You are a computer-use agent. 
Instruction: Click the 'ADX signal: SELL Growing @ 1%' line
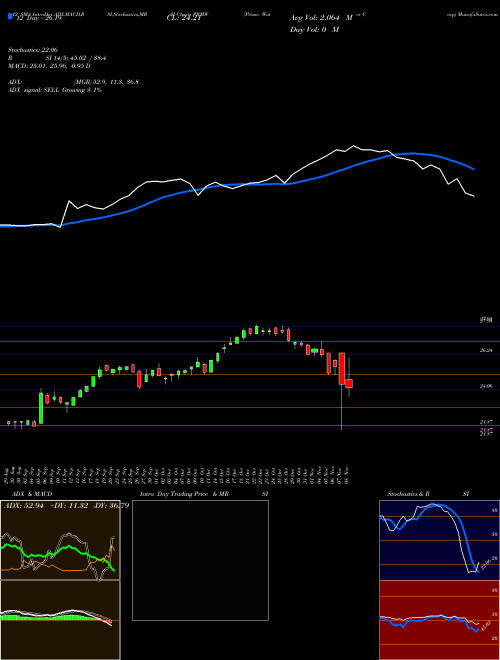tap(55, 90)
